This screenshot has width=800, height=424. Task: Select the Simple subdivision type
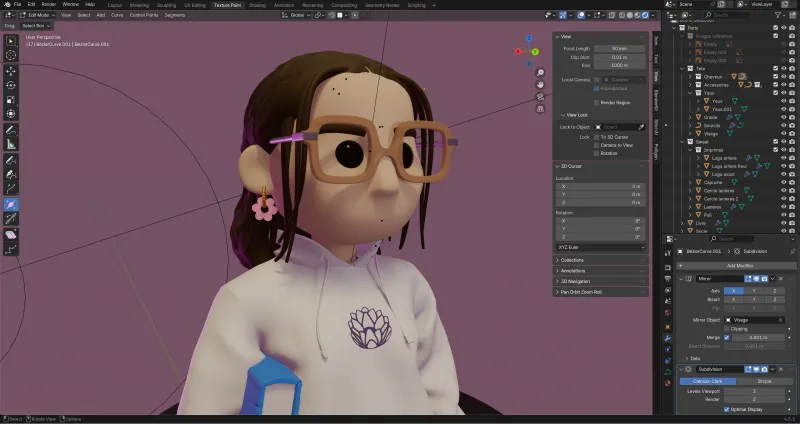tap(764, 382)
